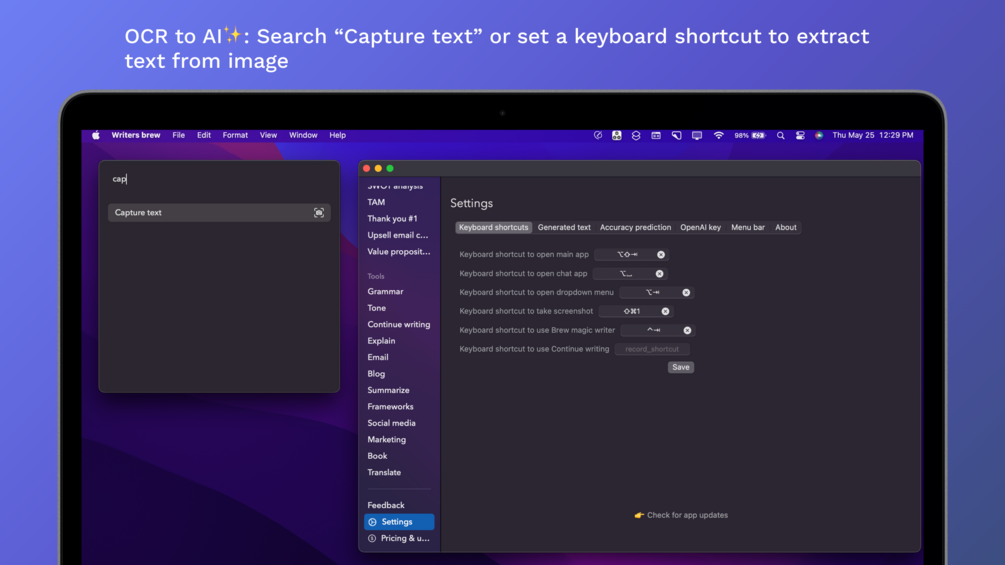Open the Help menu
Viewport: 1005px width, 565px height.
pyautogui.click(x=337, y=135)
